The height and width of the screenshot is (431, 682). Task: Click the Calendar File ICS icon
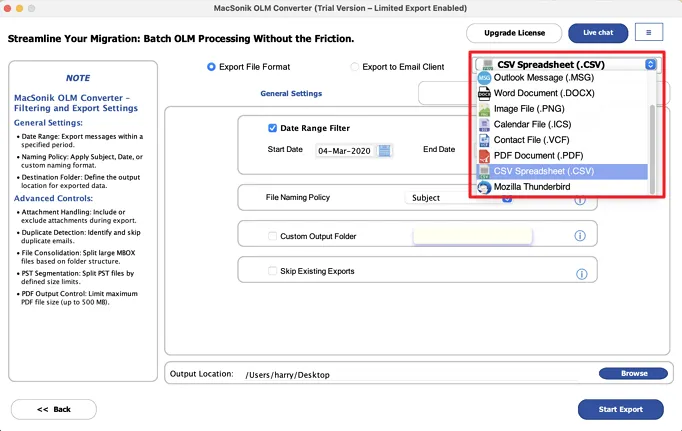coord(484,124)
